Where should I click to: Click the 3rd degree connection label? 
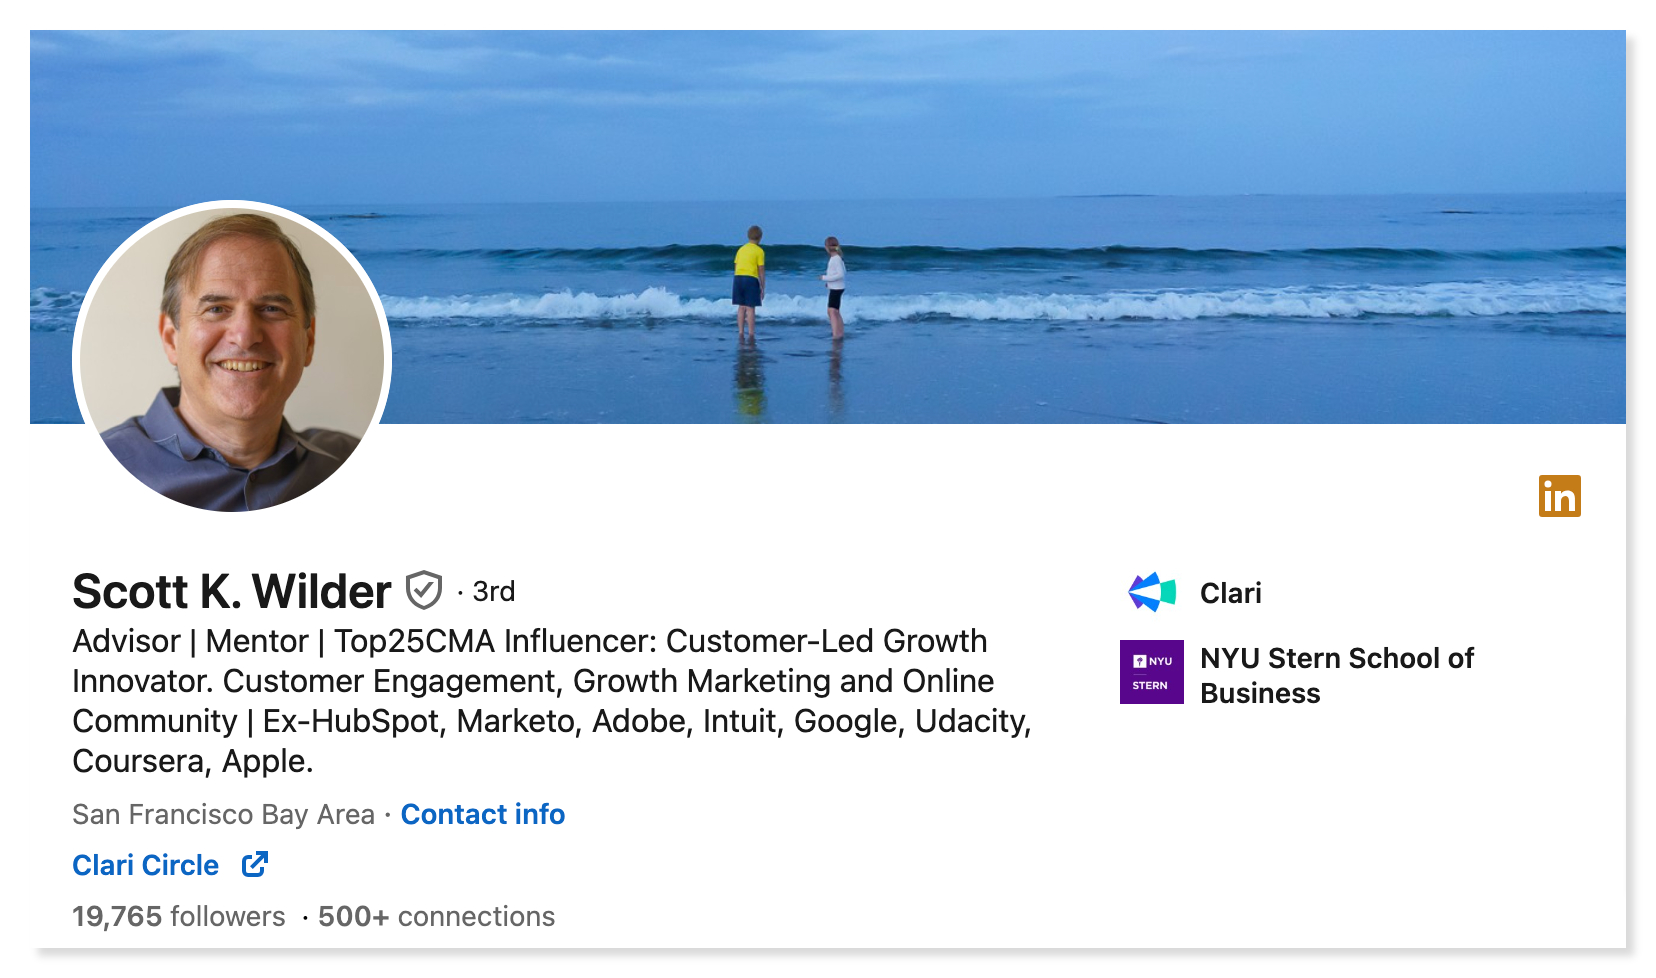494,591
